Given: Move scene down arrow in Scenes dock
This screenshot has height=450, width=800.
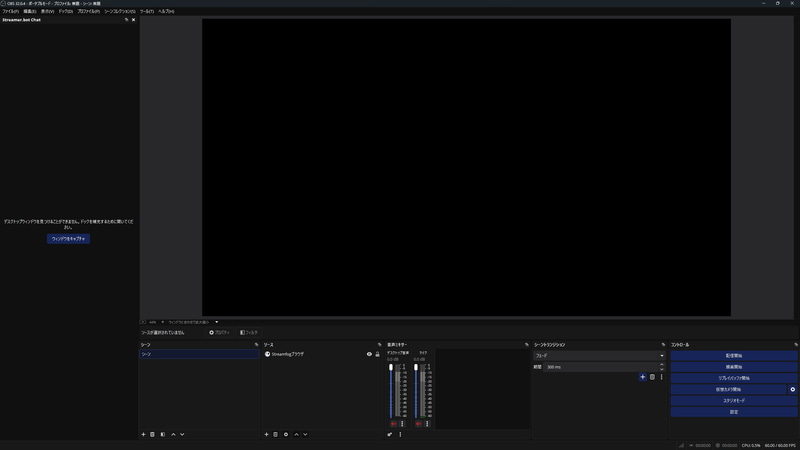Looking at the screenshot, I should tap(182, 435).
